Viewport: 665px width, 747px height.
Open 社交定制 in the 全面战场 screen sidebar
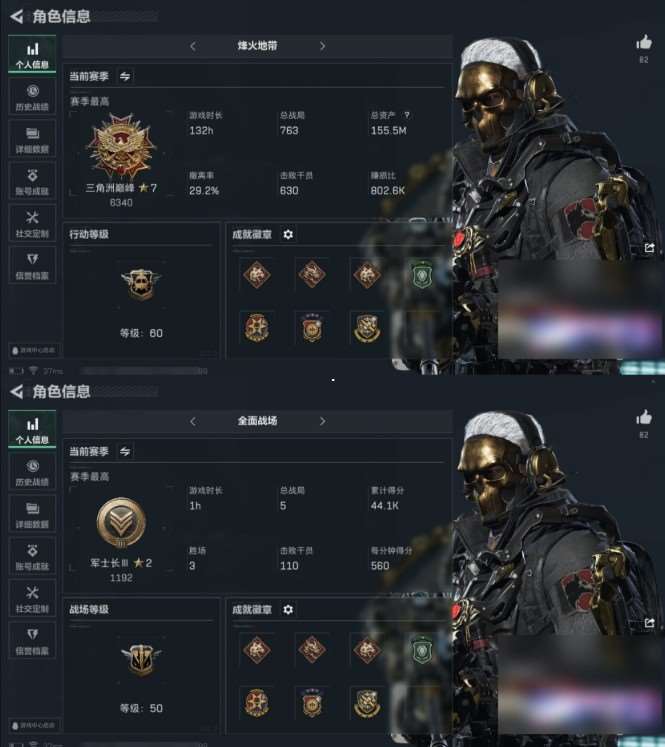[x=32, y=599]
